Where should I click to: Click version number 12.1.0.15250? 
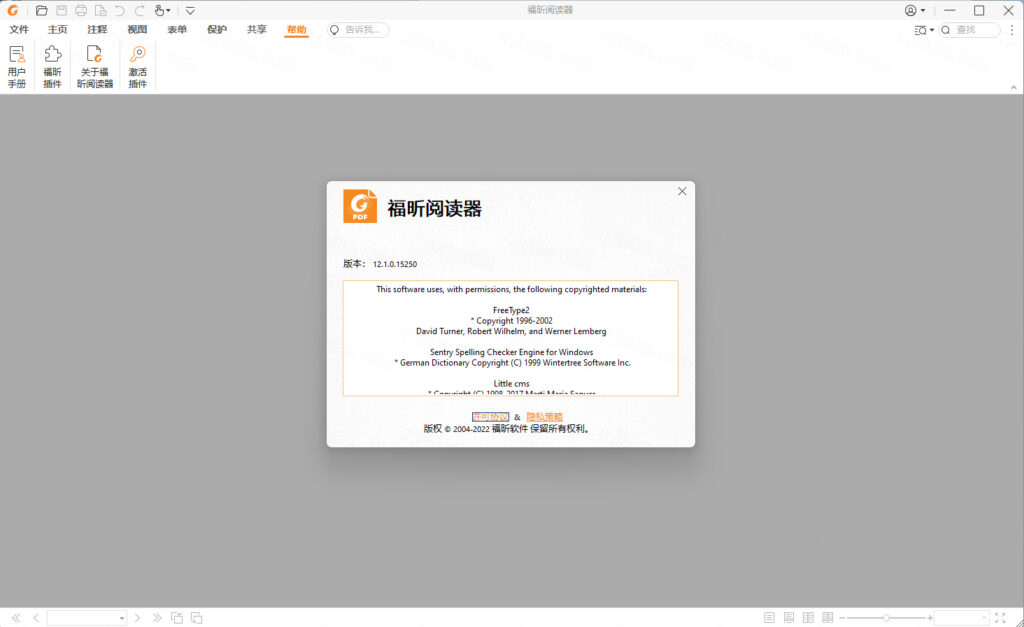tap(394, 265)
